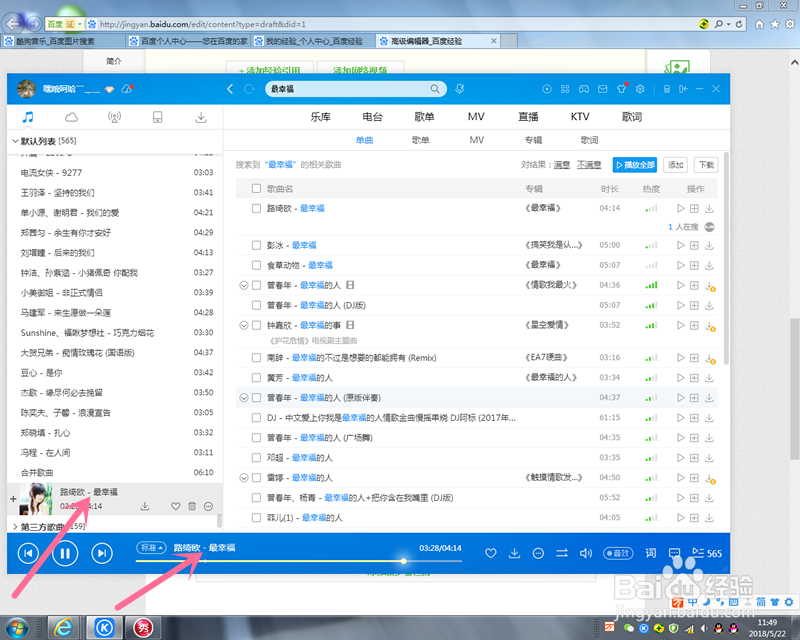800x640 pixels.
Task: Download the playing song from bottom bar
Action: [515, 553]
